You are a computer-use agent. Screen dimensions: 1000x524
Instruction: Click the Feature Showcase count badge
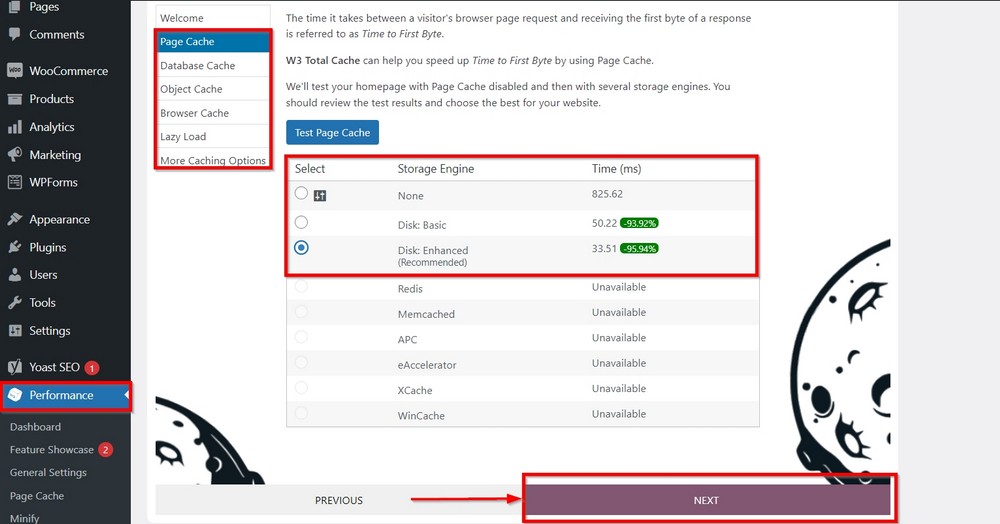pos(106,449)
